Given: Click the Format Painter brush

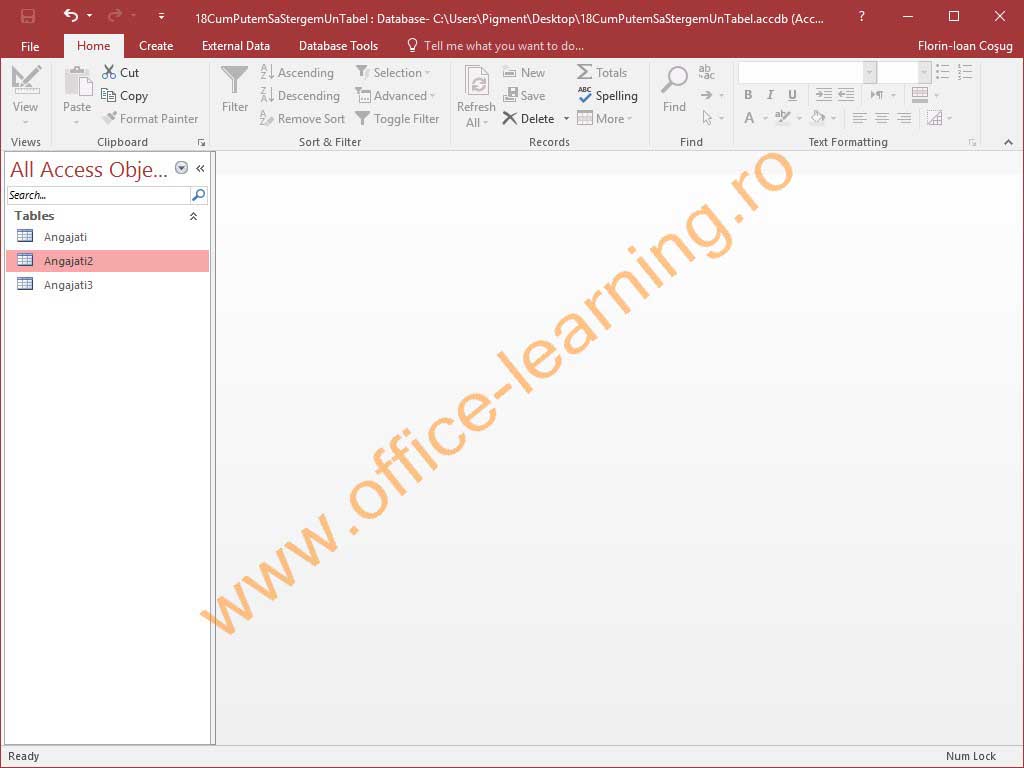Looking at the screenshot, I should tap(150, 118).
